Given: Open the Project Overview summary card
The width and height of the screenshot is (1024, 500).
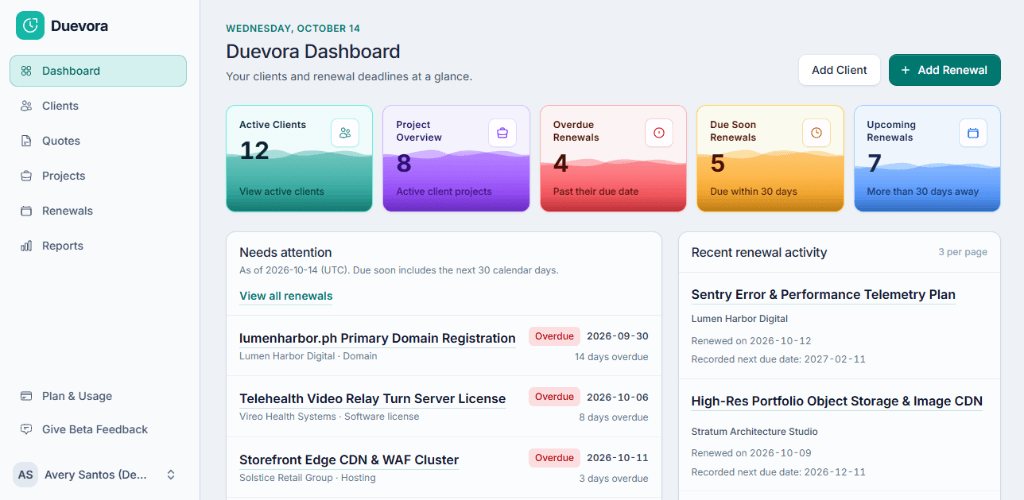Looking at the screenshot, I should (x=456, y=159).
